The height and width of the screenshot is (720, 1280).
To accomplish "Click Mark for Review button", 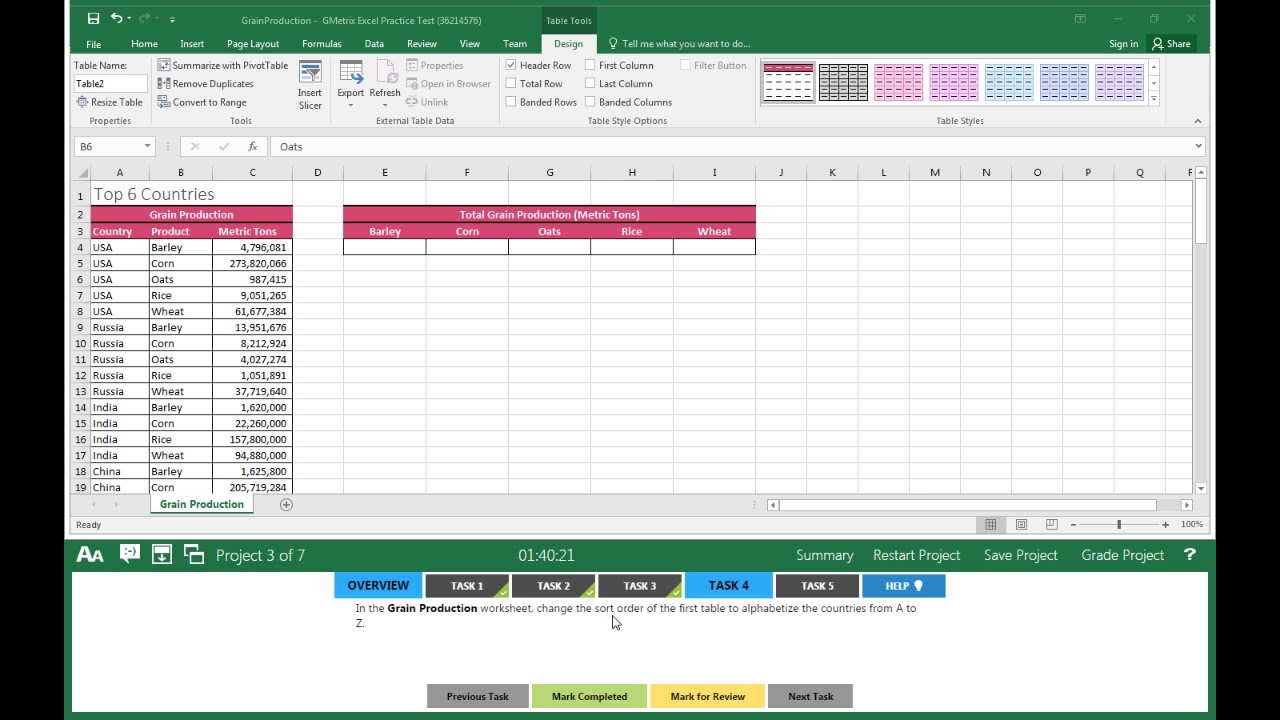I will (x=707, y=697).
